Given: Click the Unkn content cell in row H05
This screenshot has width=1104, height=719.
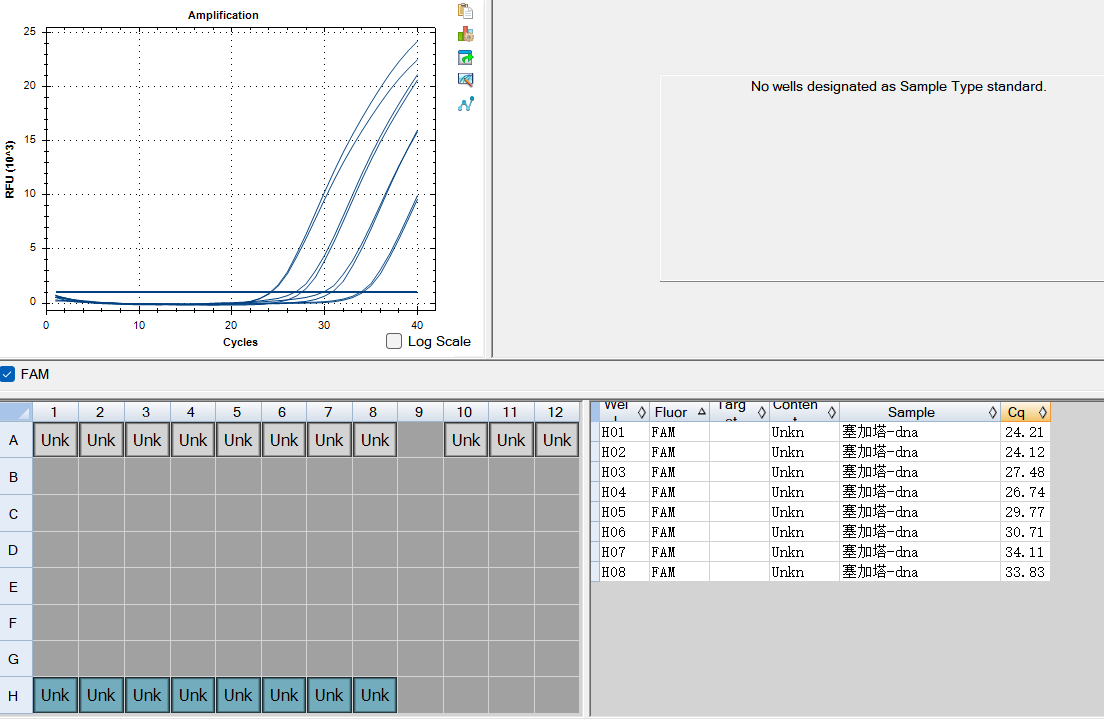Looking at the screenshot, I should (x=804, y=512).
